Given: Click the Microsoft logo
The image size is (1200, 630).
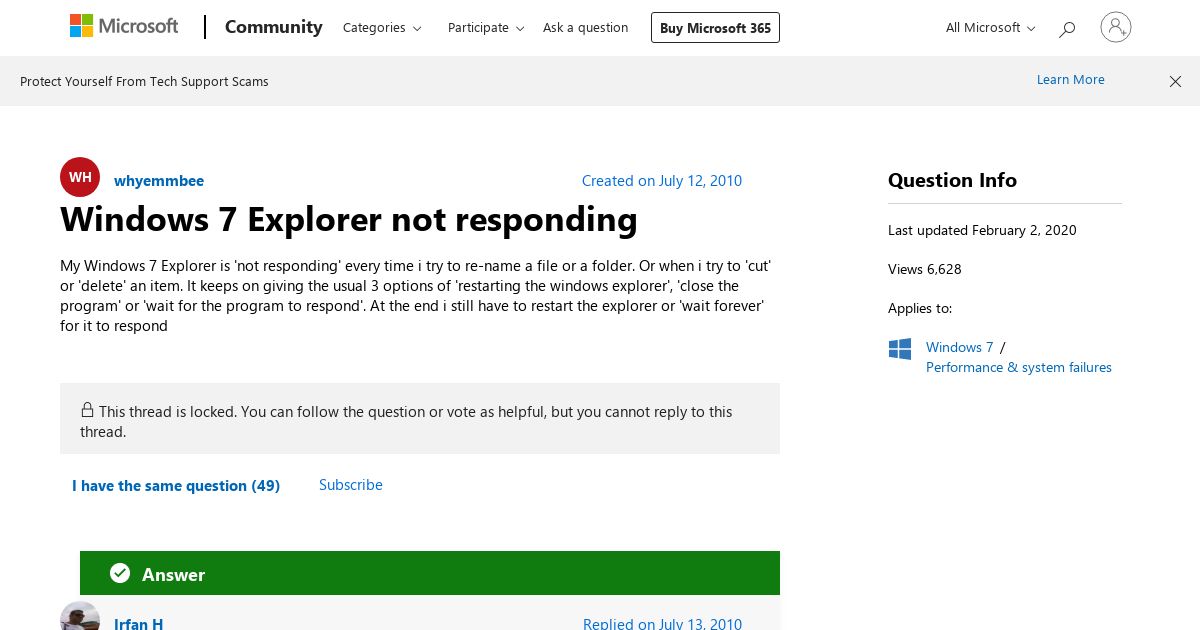Looking at the screenshot, I should pos(124,27).
